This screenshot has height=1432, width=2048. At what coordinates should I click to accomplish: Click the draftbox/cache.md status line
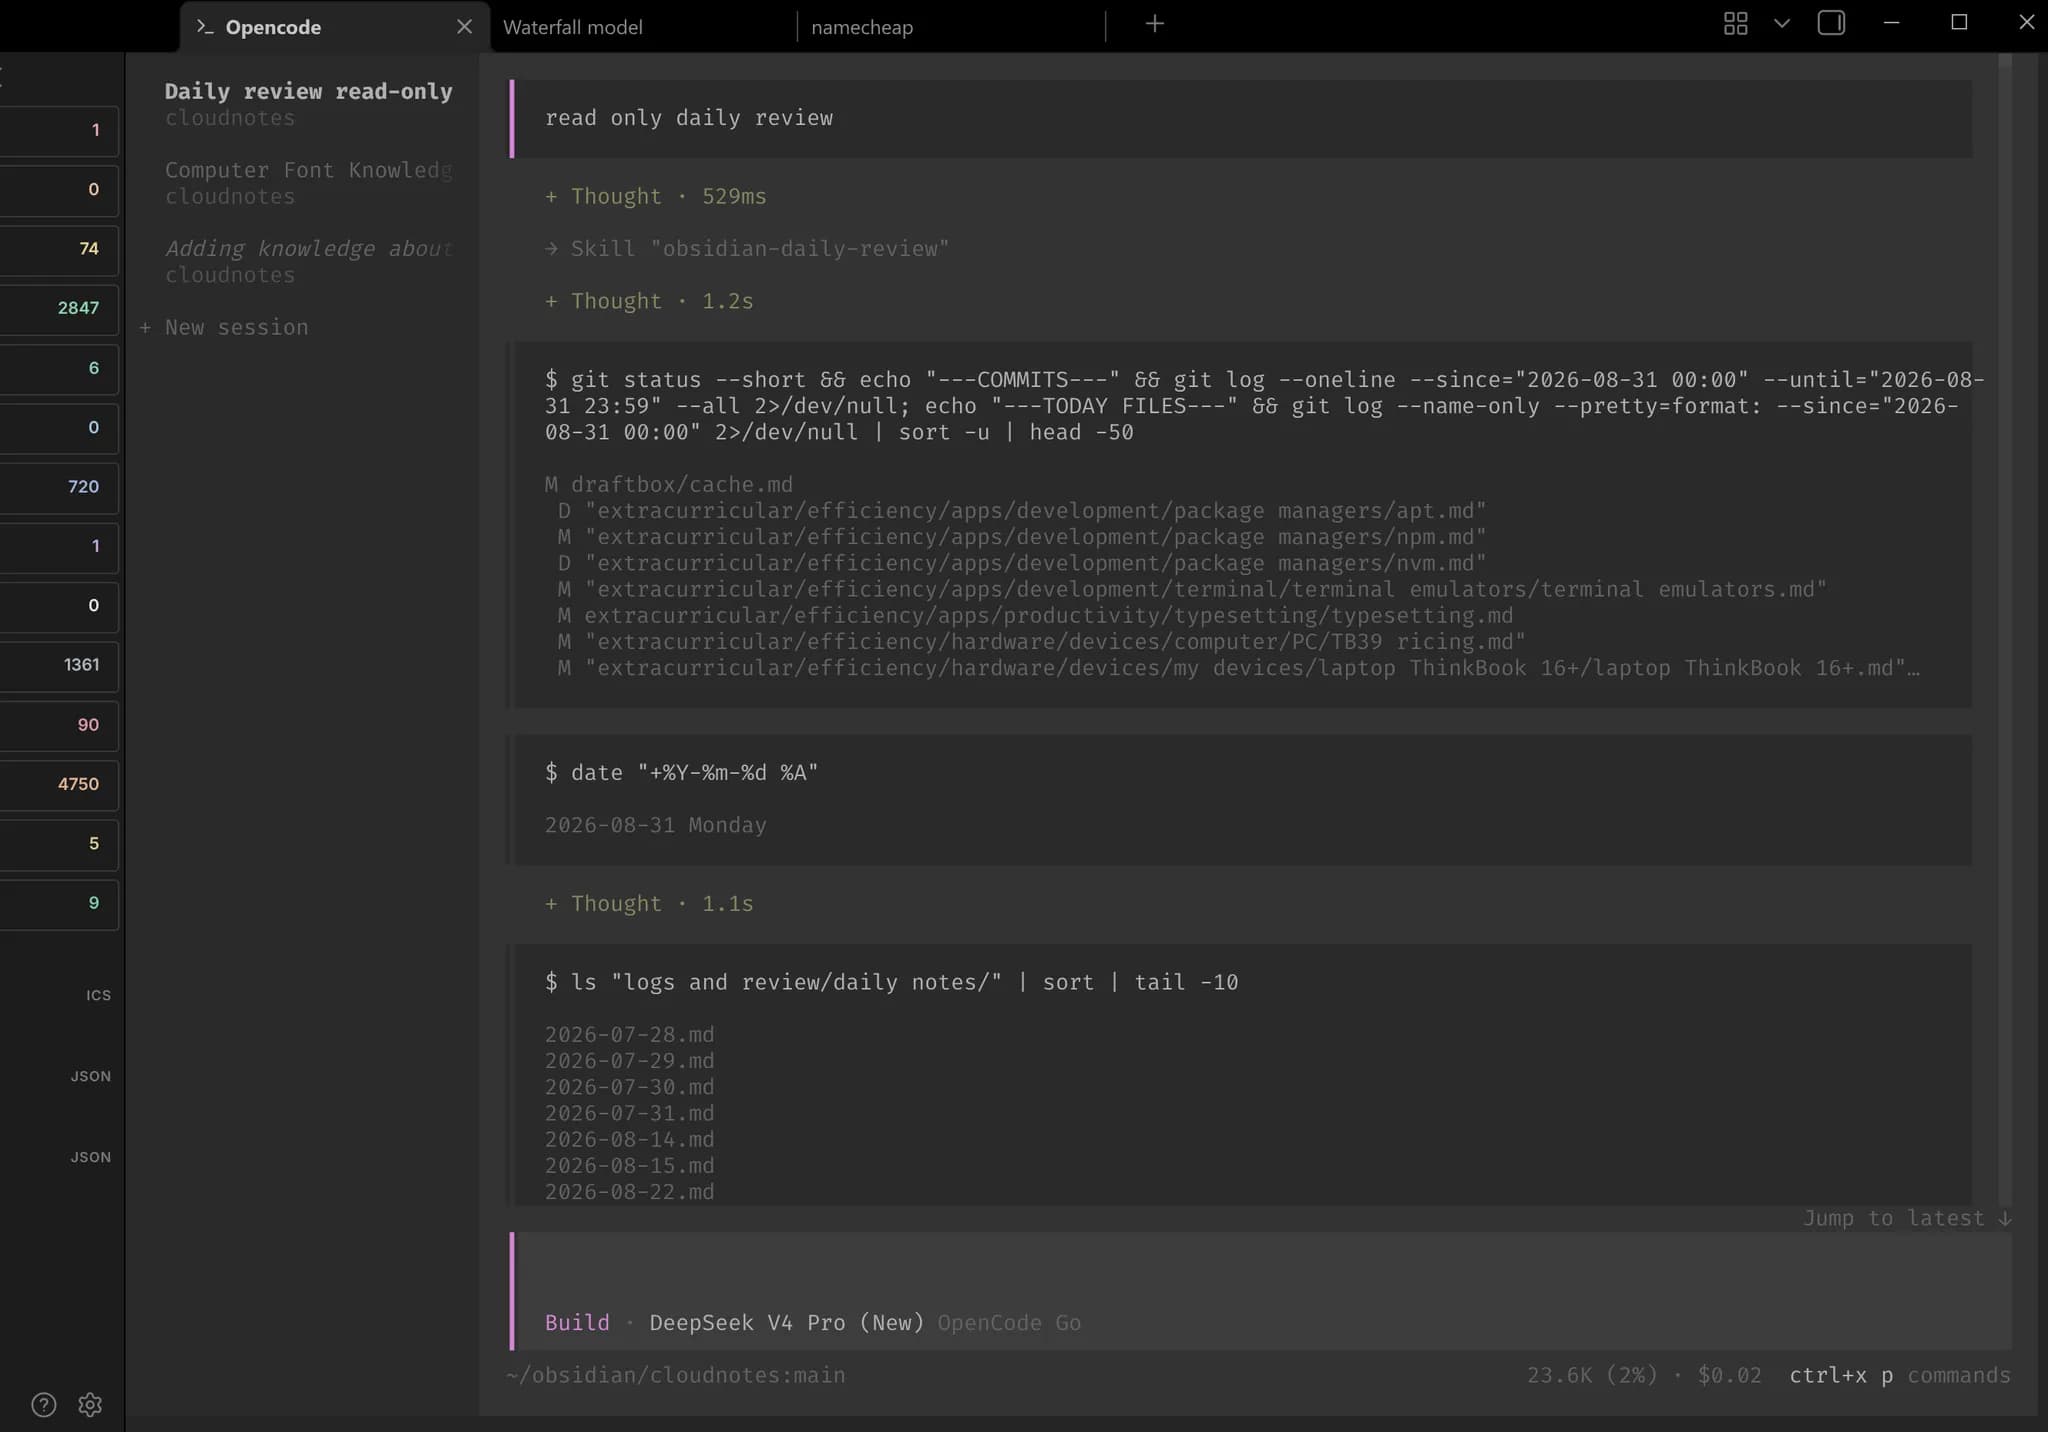pyautogui.click(x=668, y=485)
